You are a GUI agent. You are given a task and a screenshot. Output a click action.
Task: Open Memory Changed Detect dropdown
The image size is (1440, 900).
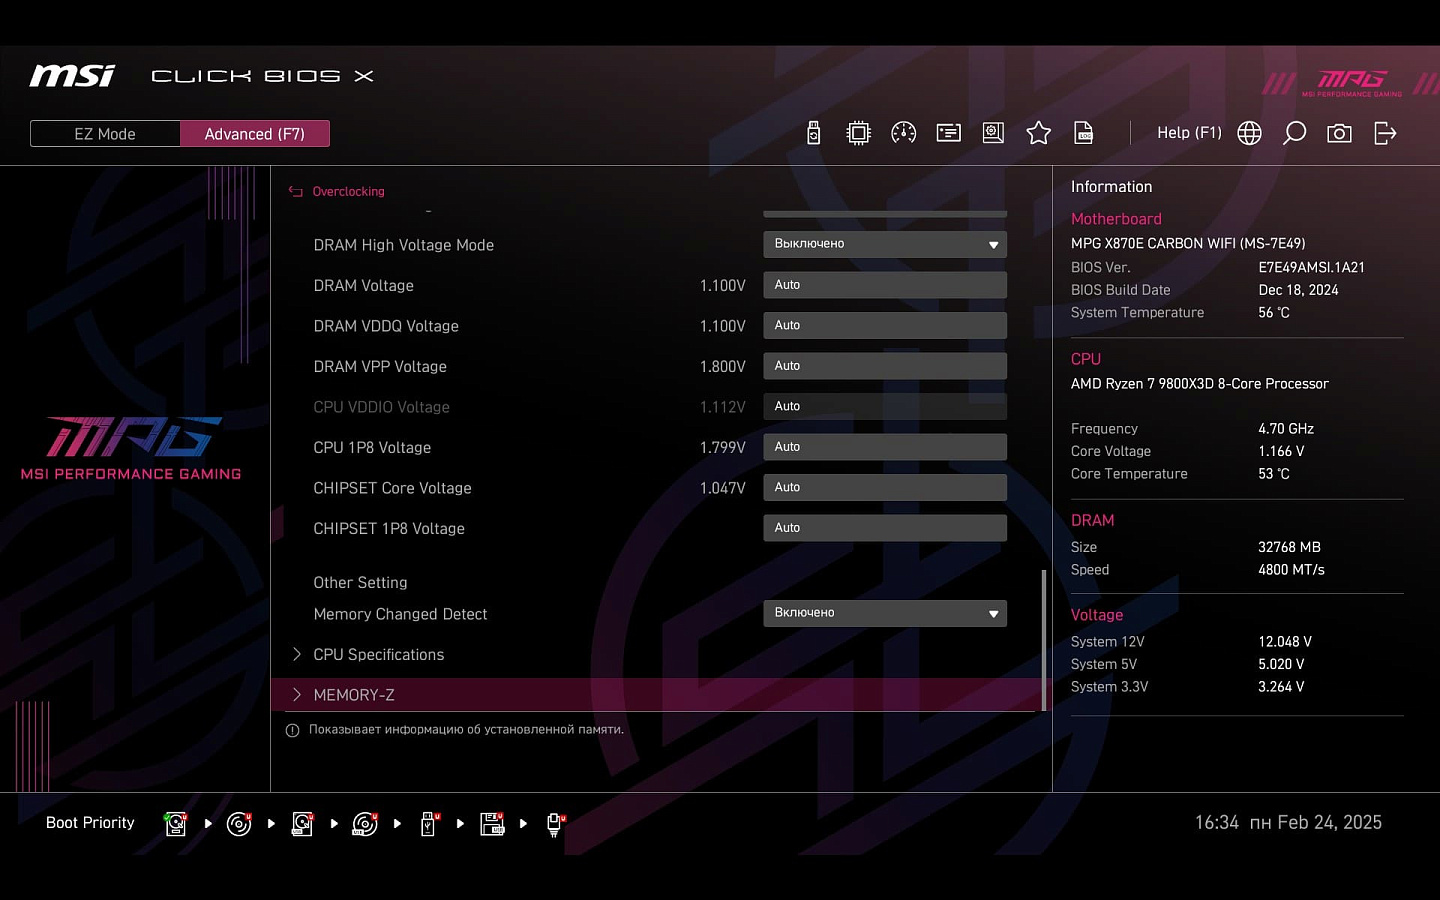(885, 613)
